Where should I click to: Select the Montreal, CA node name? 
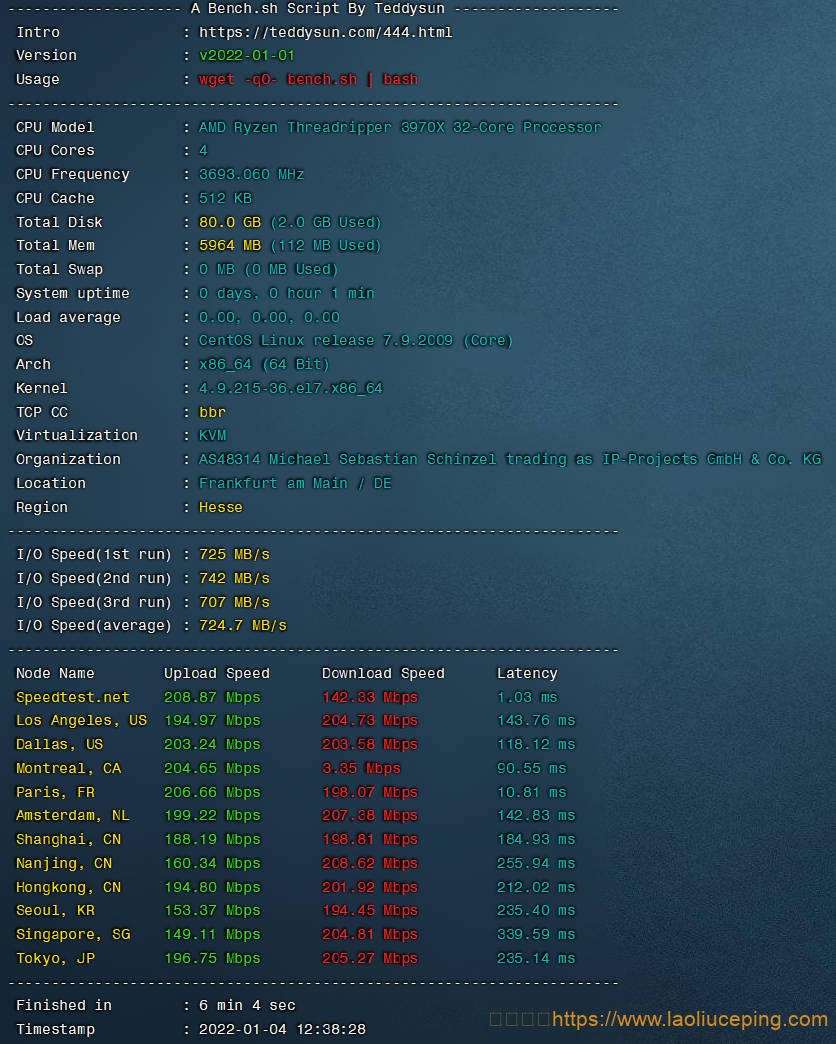(x=69, y=769)
